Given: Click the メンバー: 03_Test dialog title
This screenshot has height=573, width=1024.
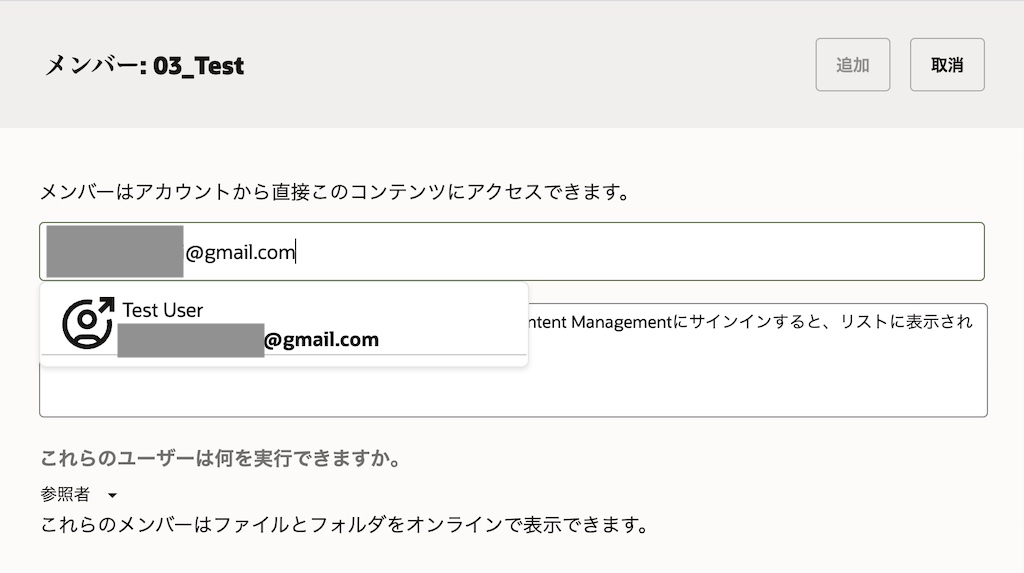Looking at the screenshot, I should click(x=144, y=66).
